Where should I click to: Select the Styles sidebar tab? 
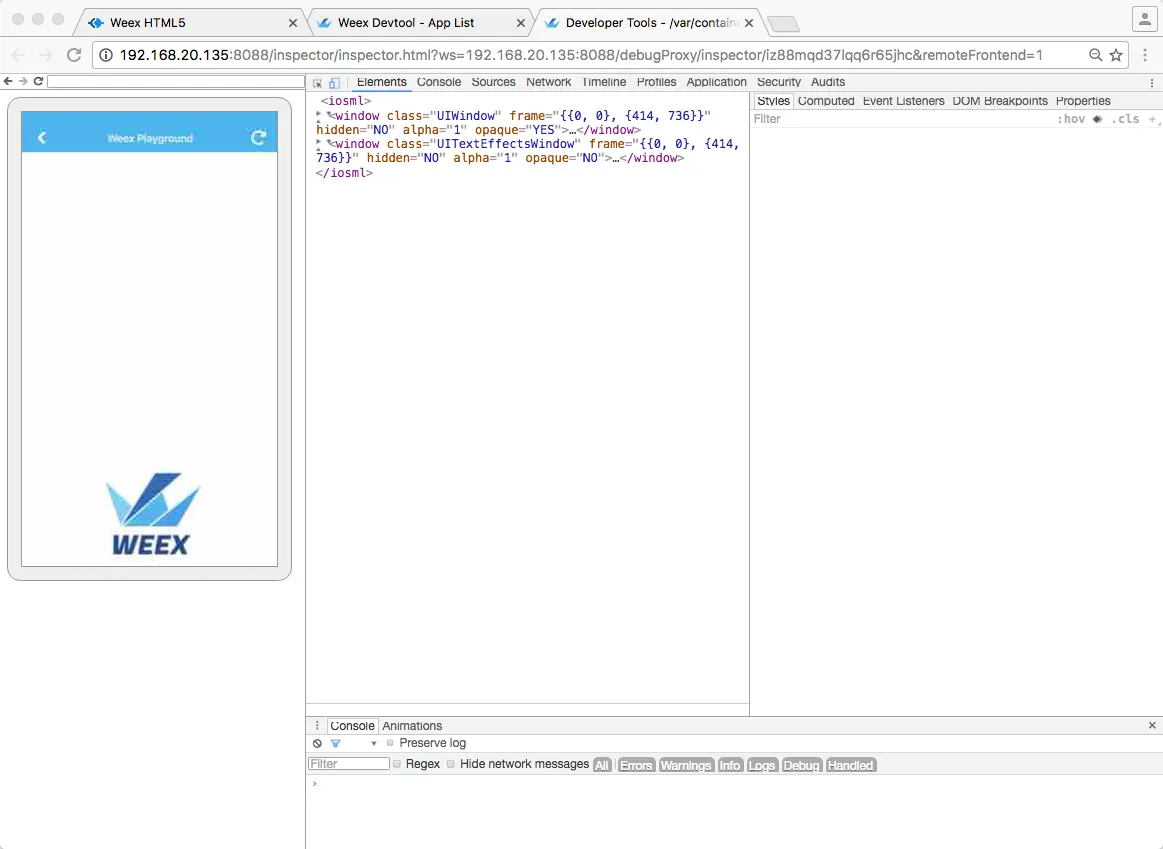(774, 101)
